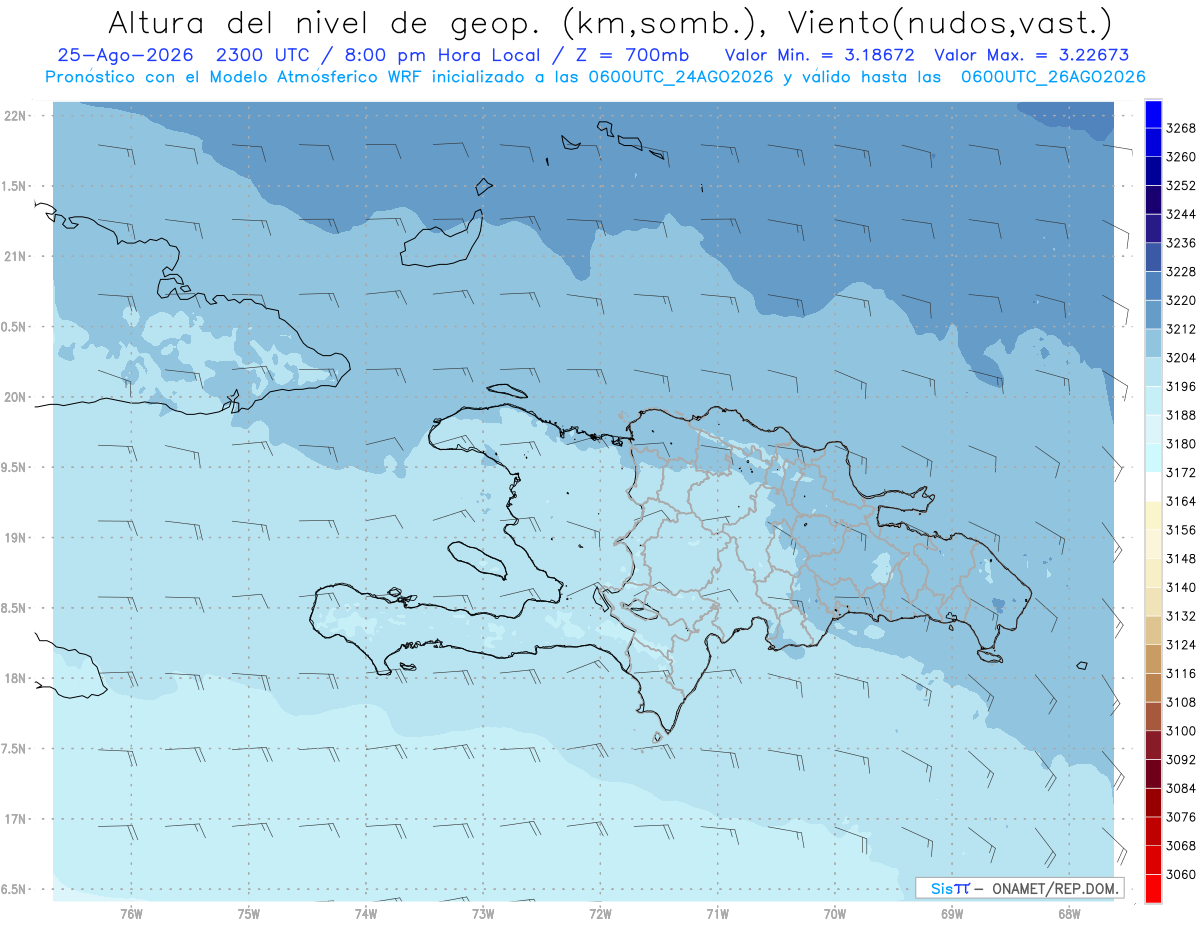
Task: Click the '71W' longitude label
Action: [717, 914]
